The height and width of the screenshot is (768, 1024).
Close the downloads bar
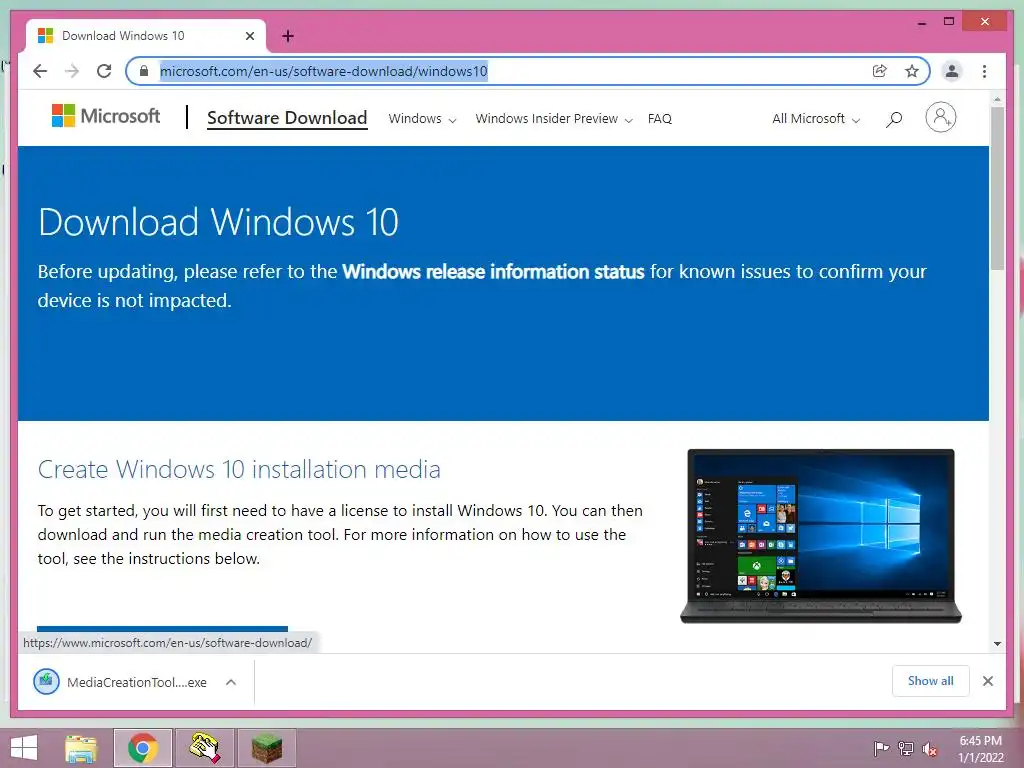tap(988, 681)
